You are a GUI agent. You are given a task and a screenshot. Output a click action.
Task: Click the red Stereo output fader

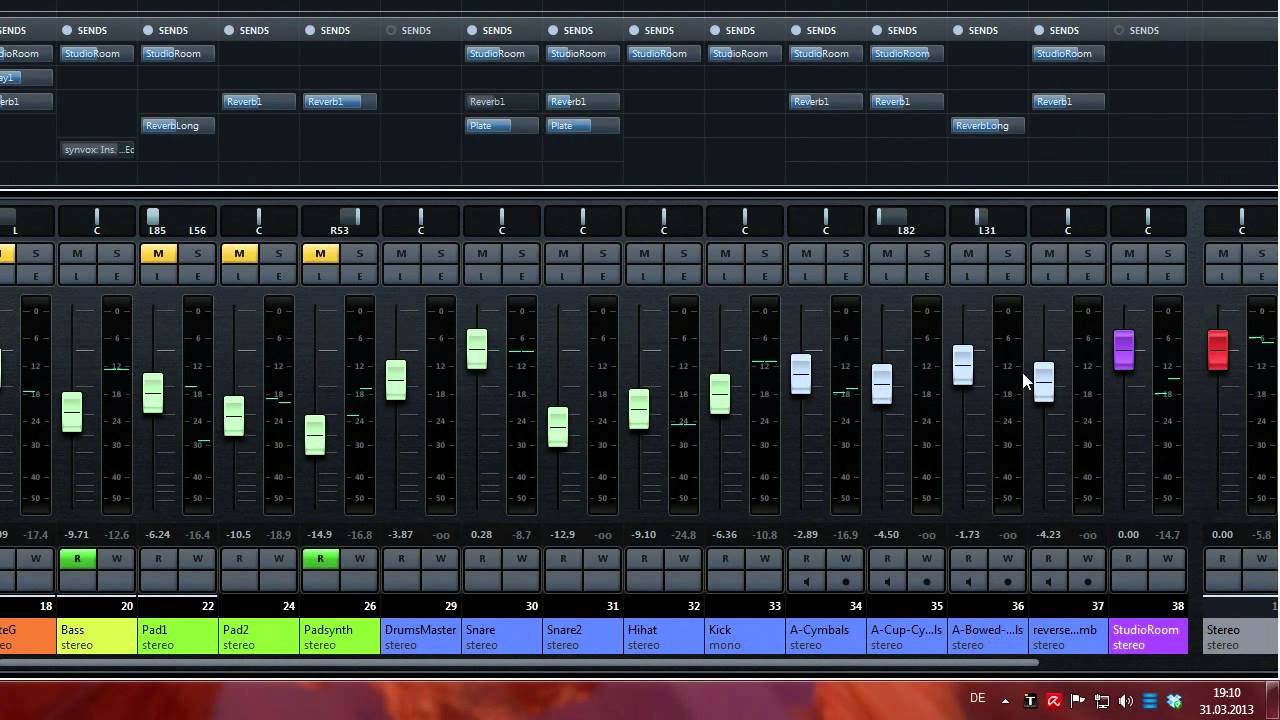1218,350
